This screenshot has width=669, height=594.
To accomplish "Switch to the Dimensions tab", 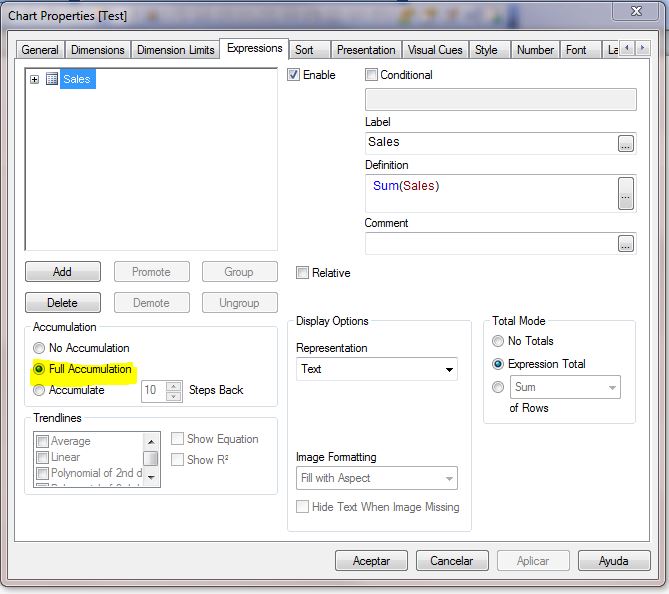I will [97, 50].
